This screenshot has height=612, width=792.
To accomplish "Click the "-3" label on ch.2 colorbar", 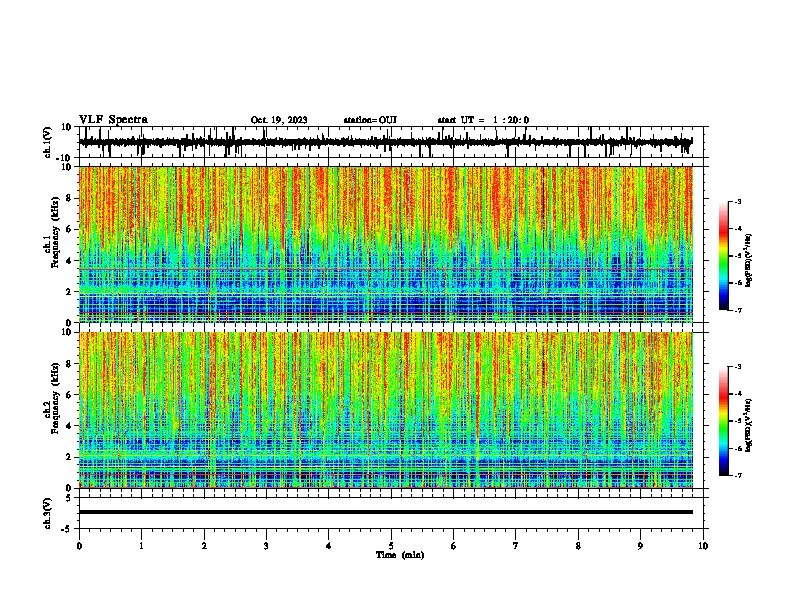I will point(737,367).
